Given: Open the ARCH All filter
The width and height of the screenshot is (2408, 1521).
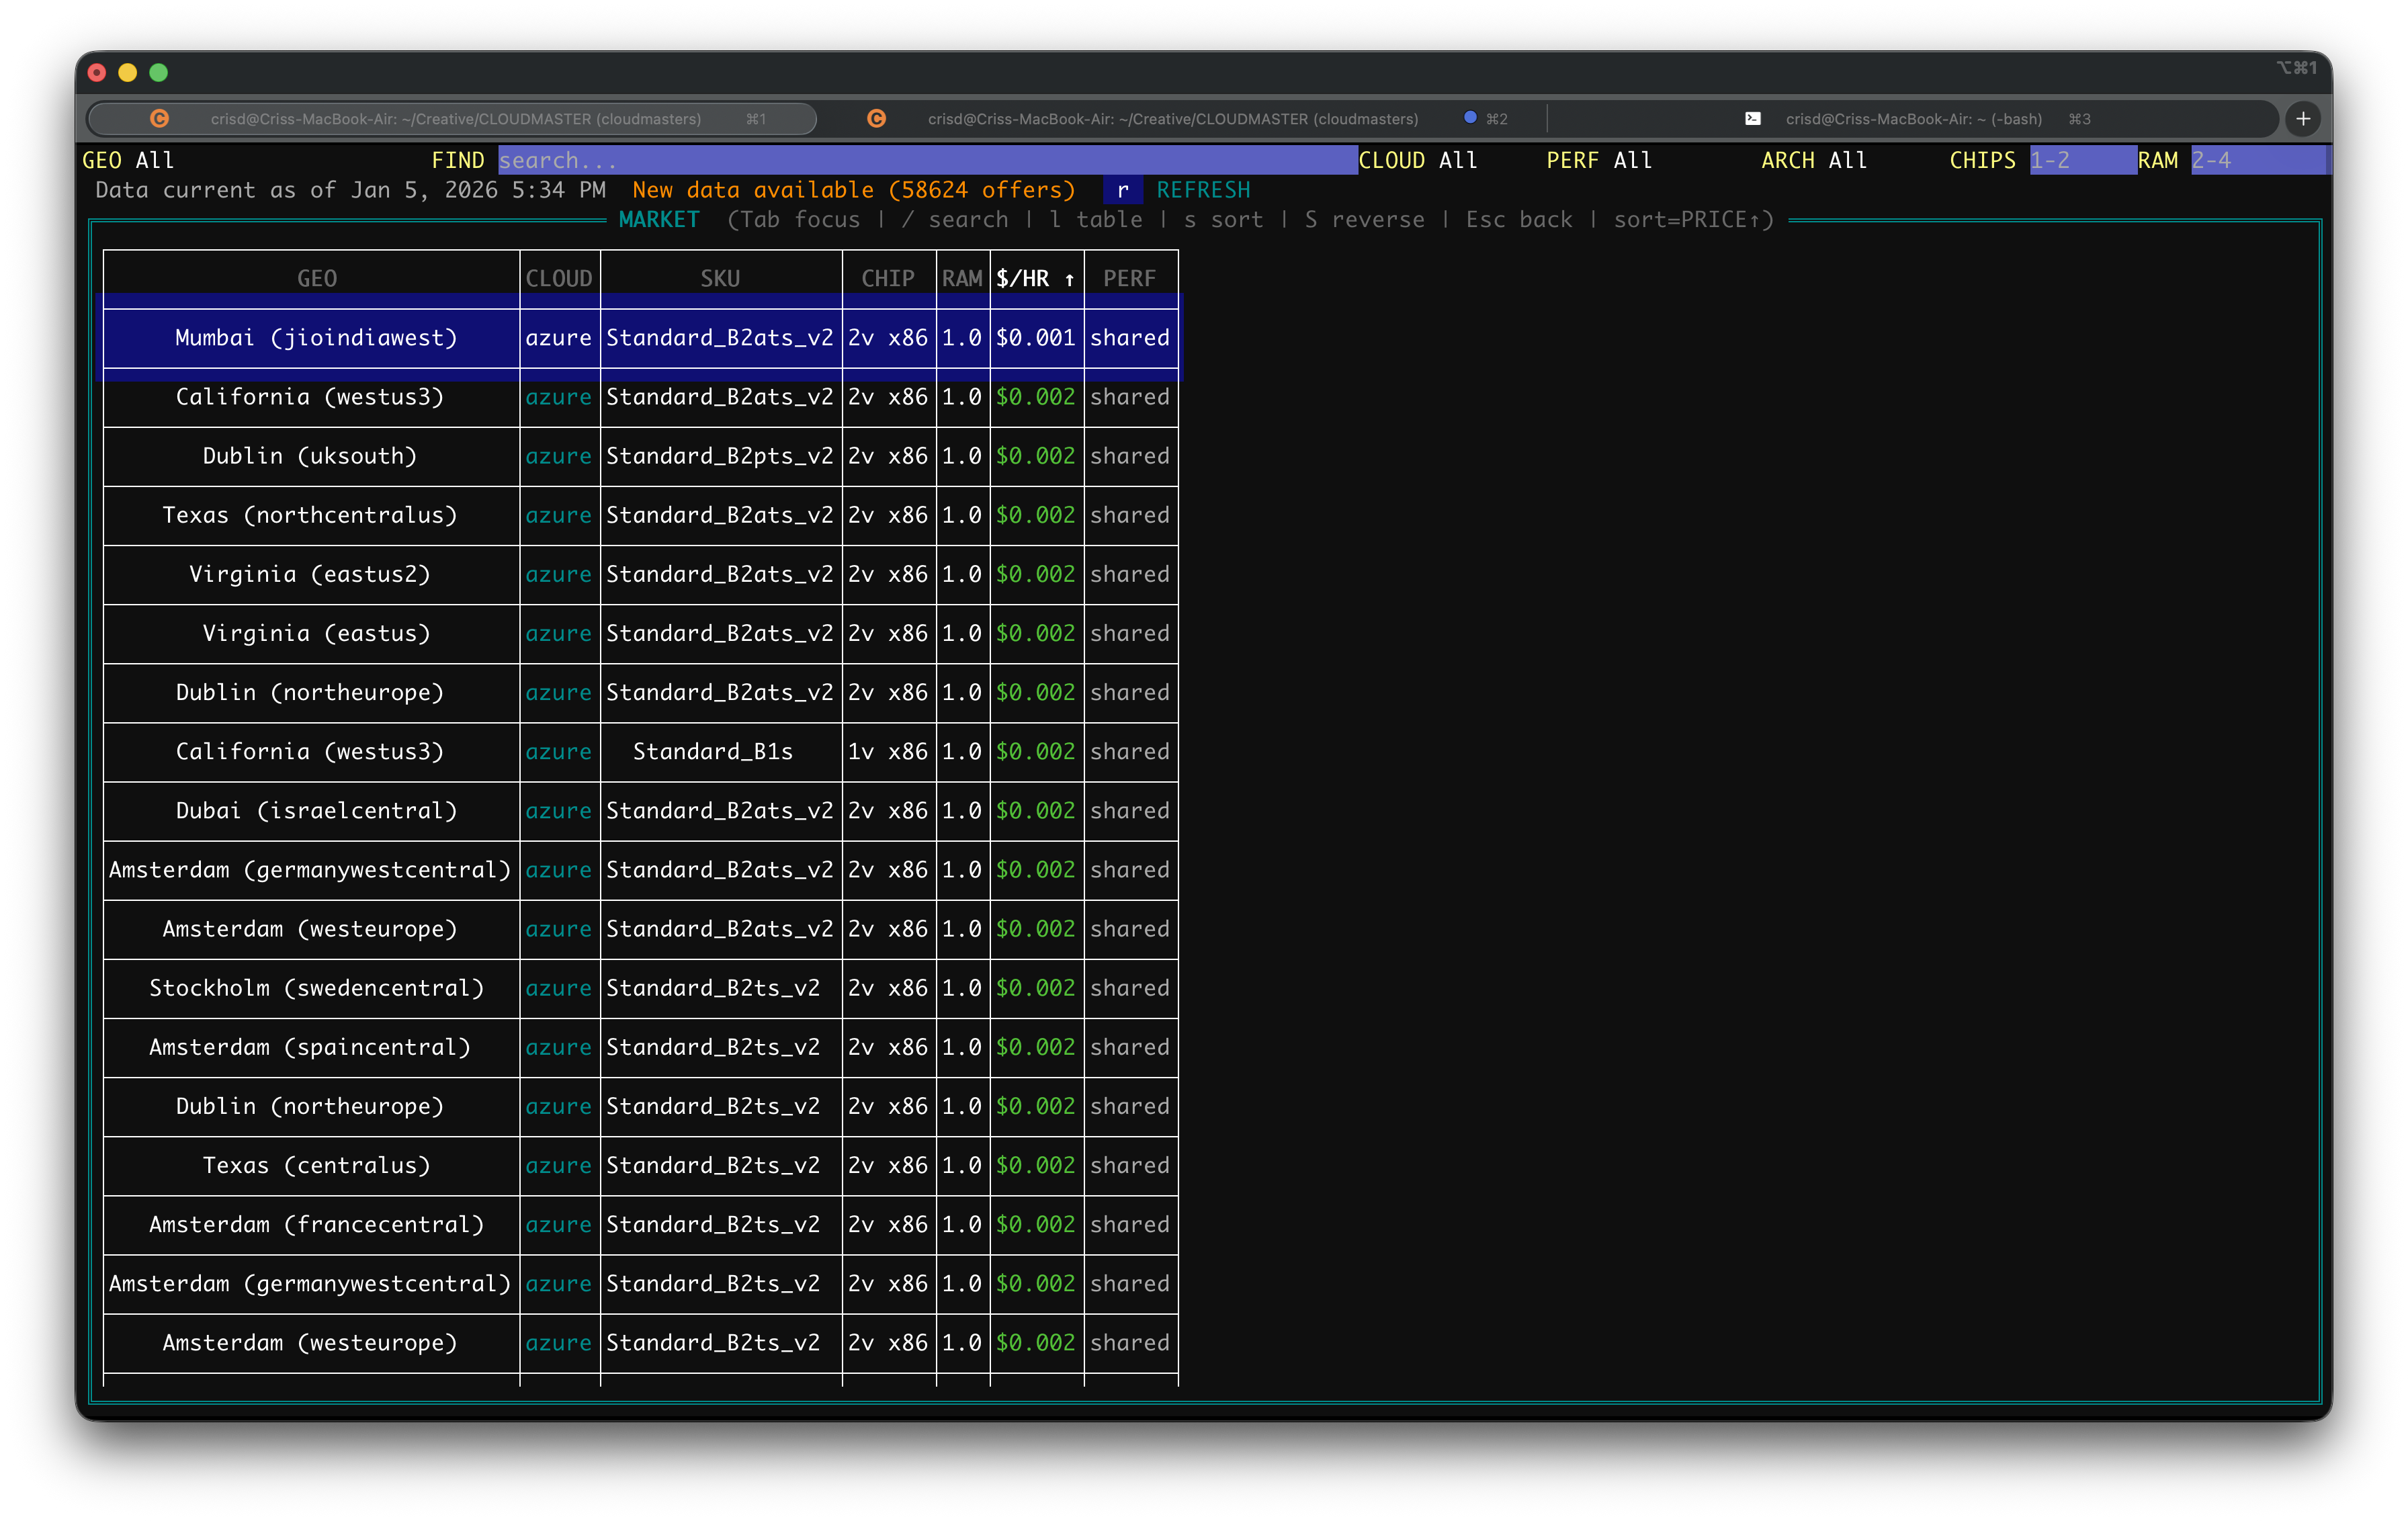Looking at the screenshot, I should point(1813,161).
